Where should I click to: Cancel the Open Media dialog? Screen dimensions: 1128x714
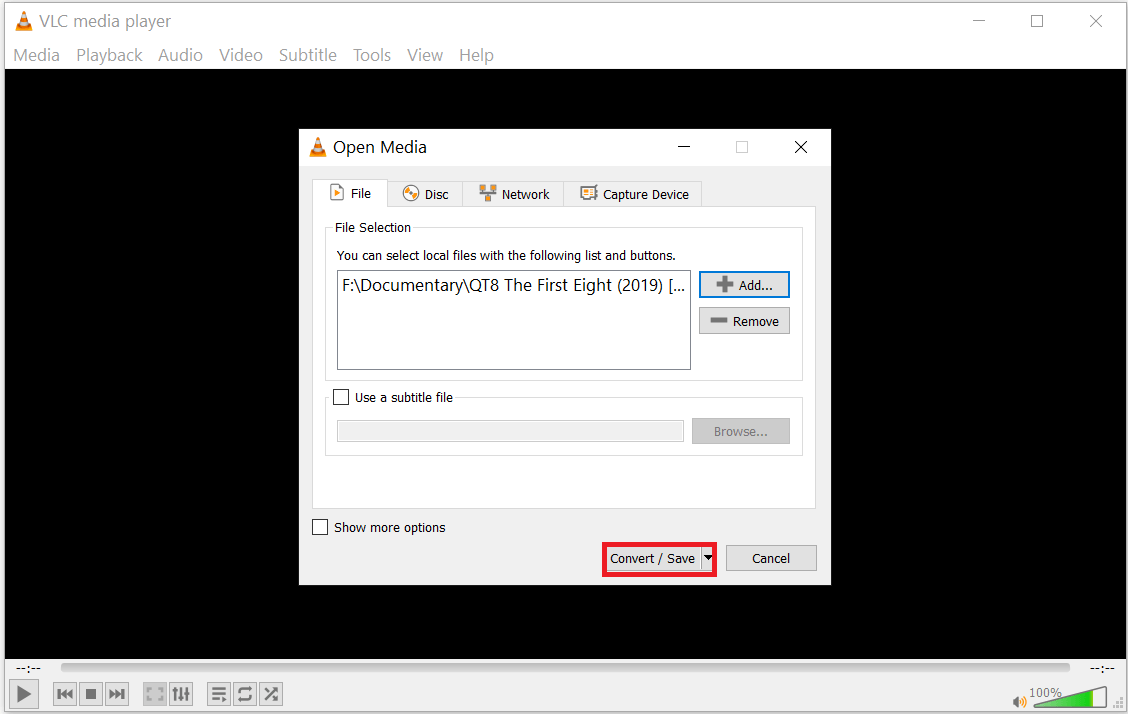coord(770,558)
